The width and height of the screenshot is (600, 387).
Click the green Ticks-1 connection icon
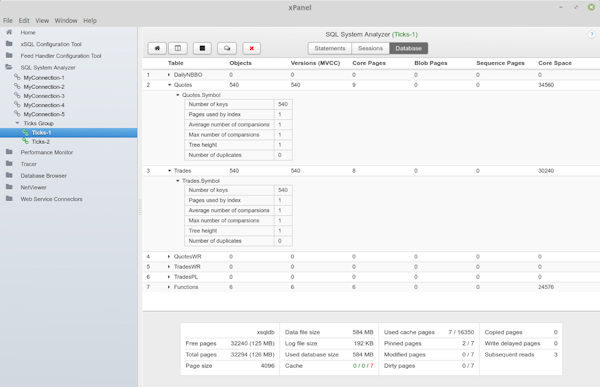(26, 132)
